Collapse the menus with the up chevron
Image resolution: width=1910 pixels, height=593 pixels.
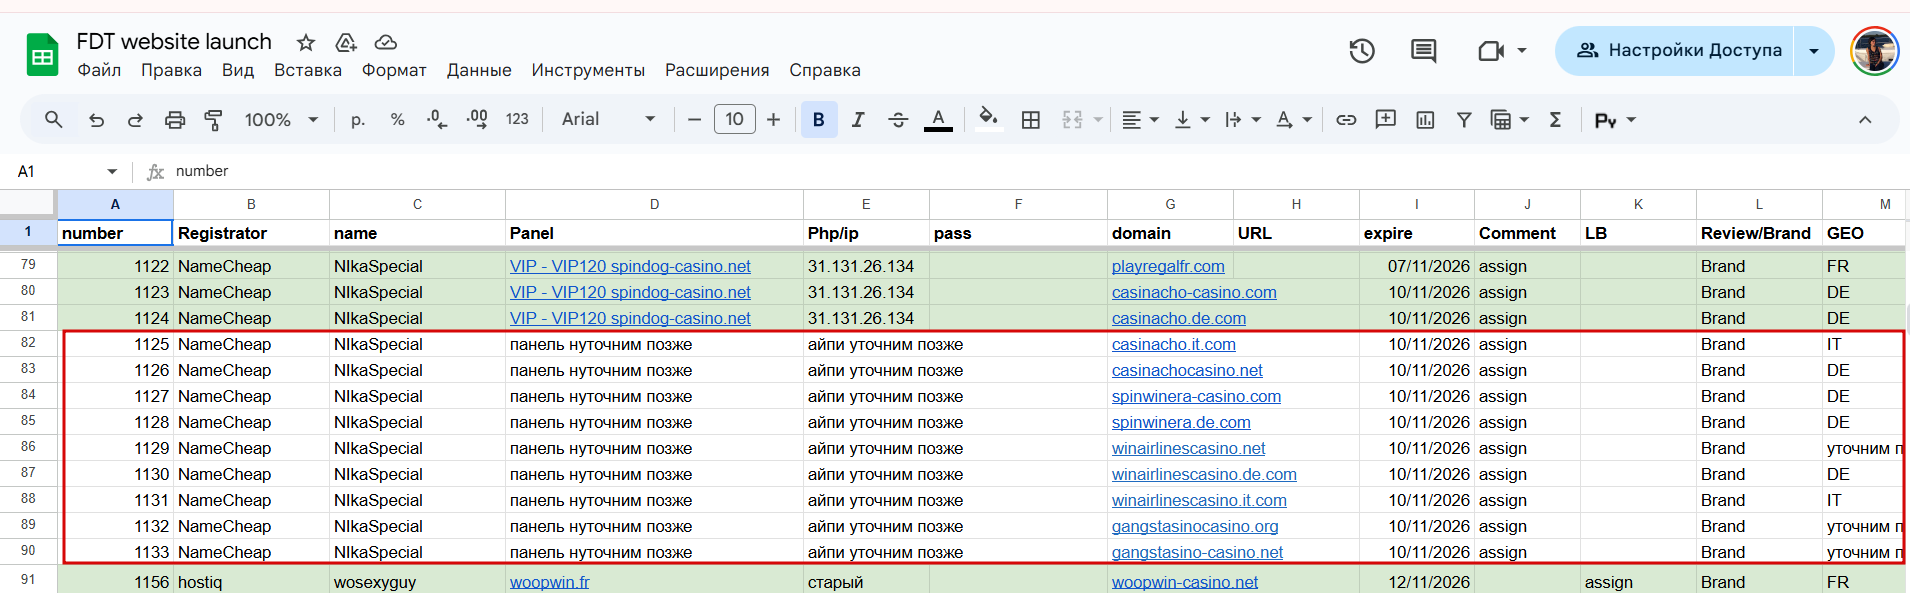1865,120
